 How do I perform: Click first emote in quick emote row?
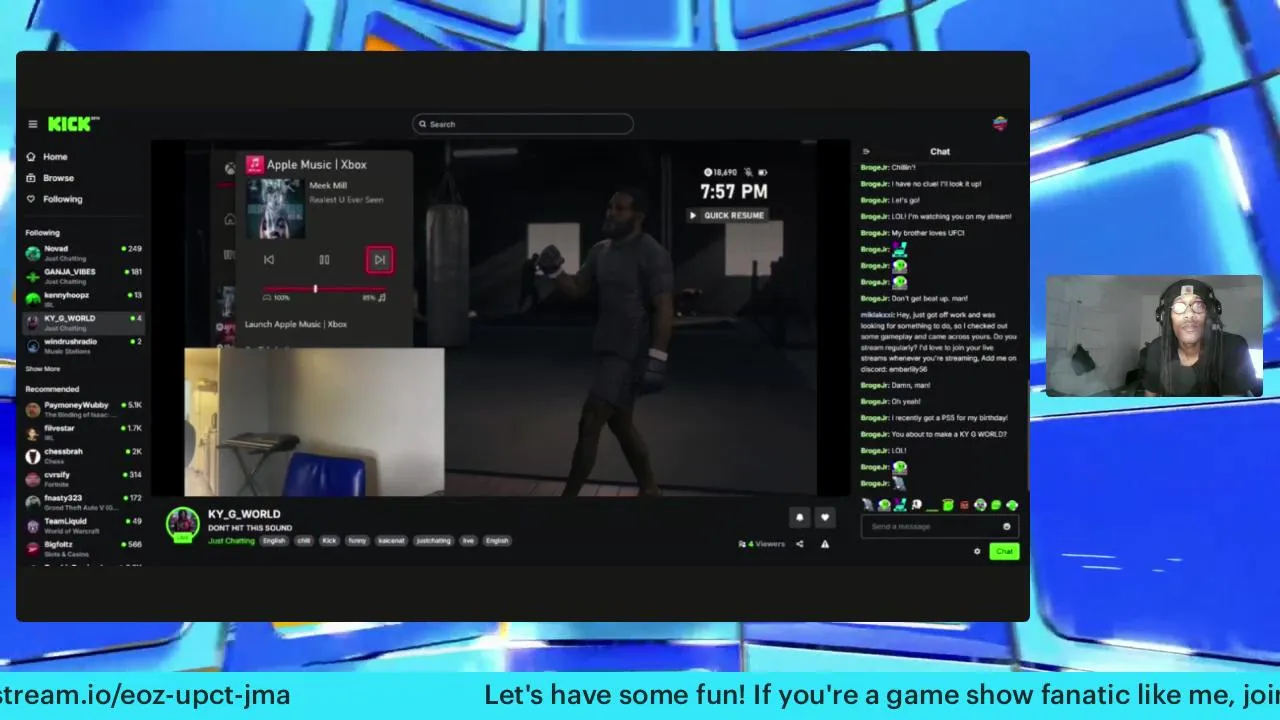[x=868, y=505]
